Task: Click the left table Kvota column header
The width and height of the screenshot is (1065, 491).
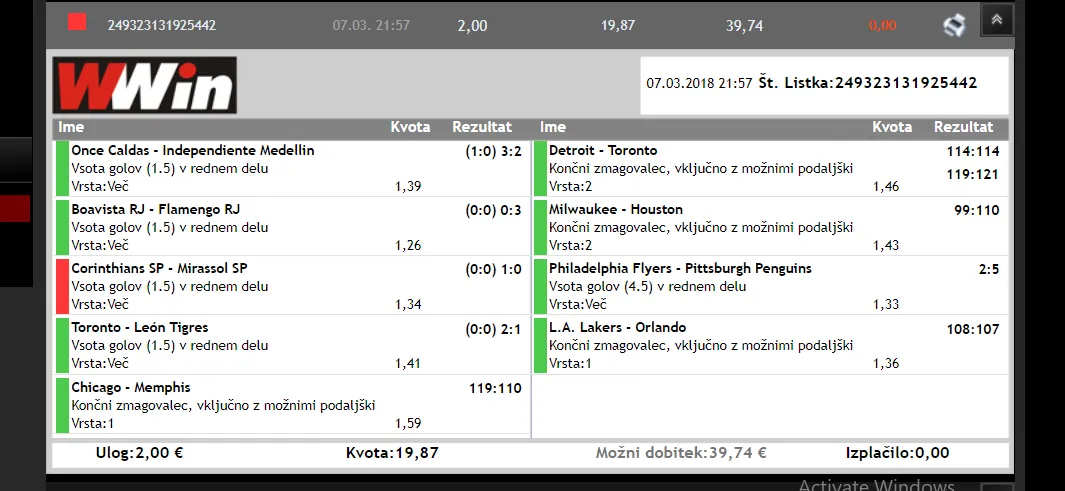Action: [x=410, y=127]
